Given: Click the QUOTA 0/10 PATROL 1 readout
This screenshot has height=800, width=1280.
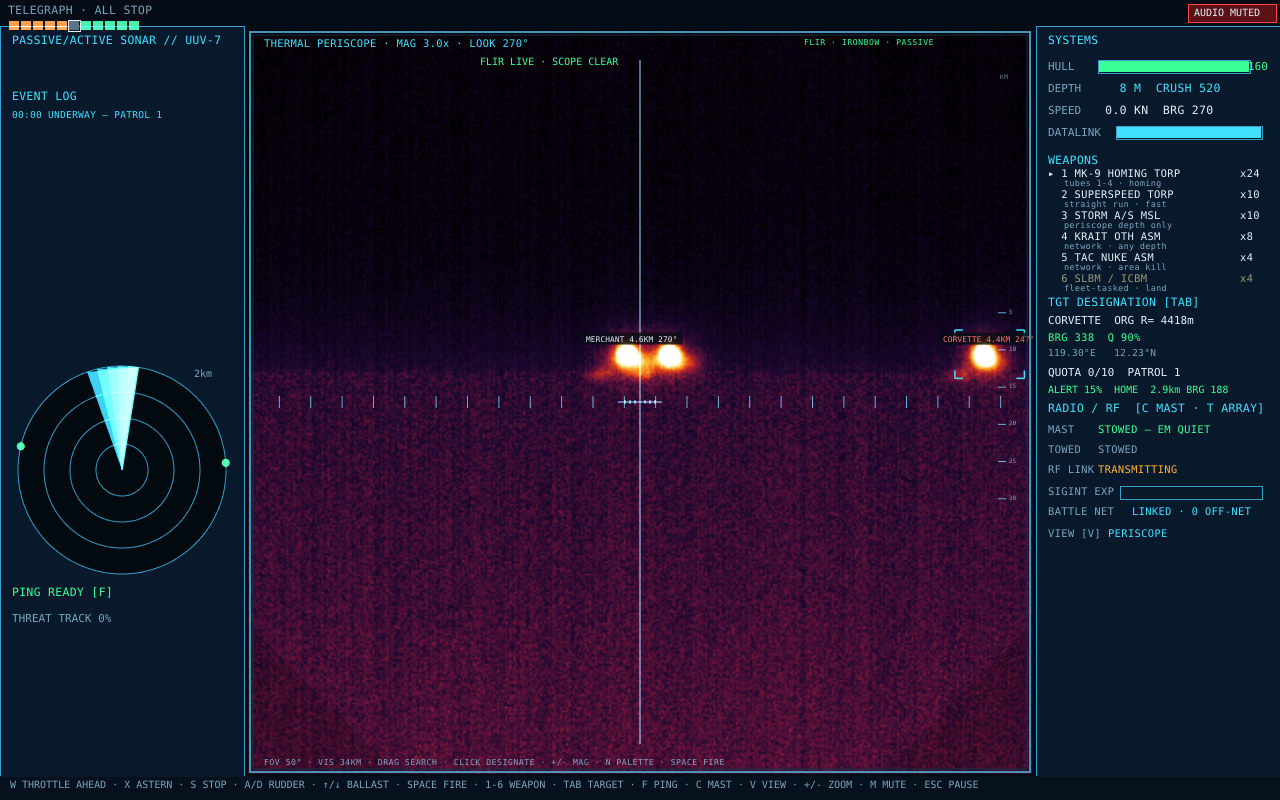Looking at the screenshot, I should click(x=1114, y=373).
